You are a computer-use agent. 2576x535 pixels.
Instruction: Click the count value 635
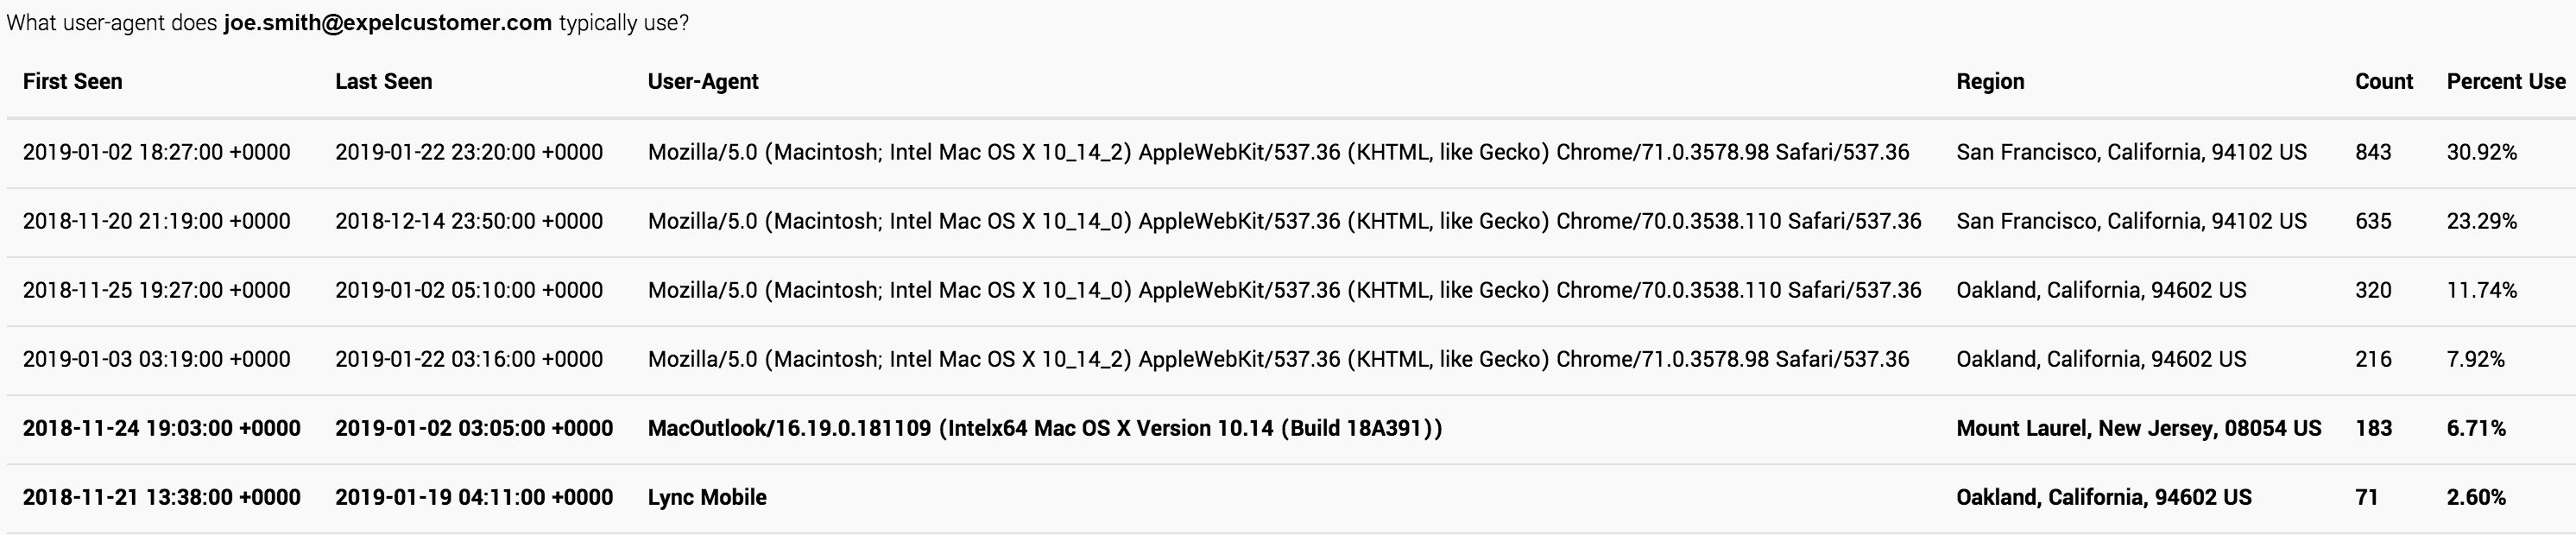2373,222
